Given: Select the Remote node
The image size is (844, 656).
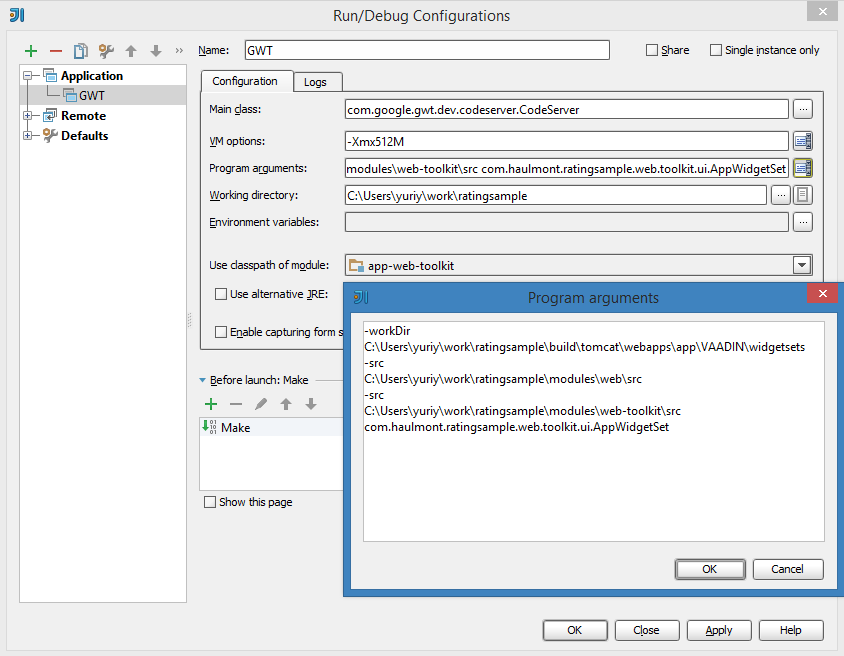Looking at the screenshot, I should coord(83,116).
